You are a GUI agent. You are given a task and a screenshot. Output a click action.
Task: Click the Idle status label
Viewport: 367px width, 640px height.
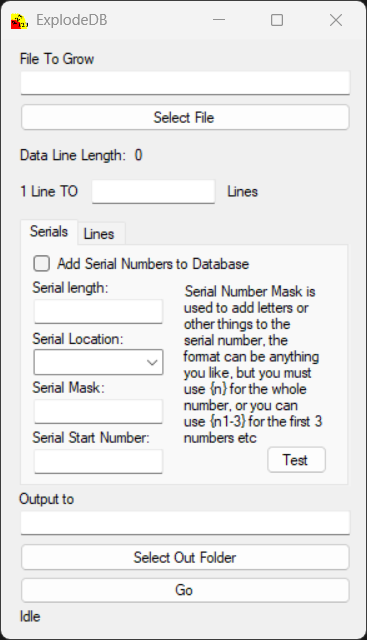[30, 616]
